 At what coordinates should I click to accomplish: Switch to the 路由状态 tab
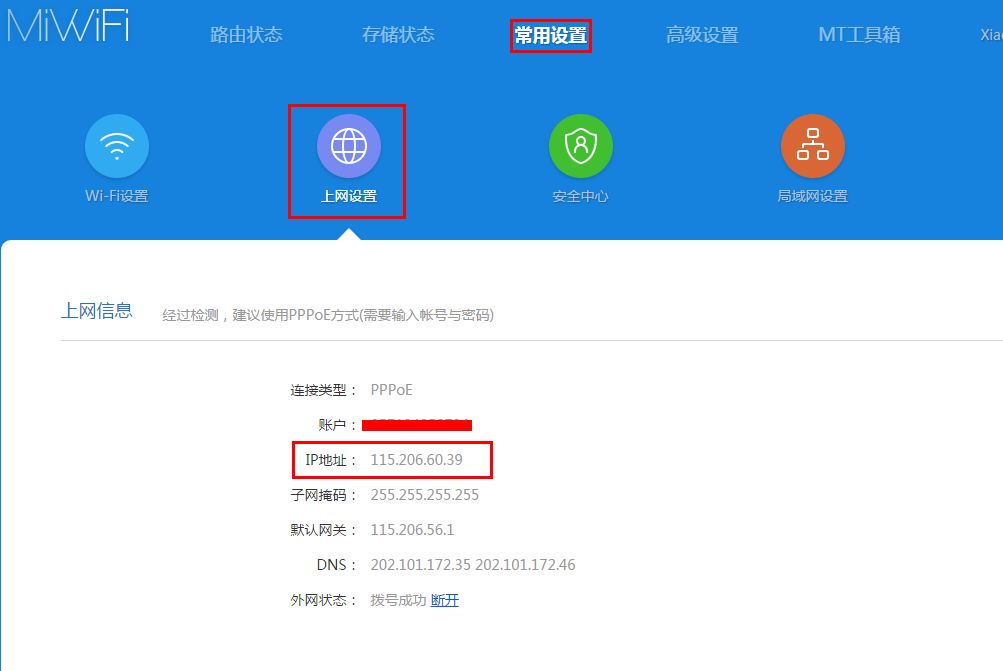tap(246, 35)
